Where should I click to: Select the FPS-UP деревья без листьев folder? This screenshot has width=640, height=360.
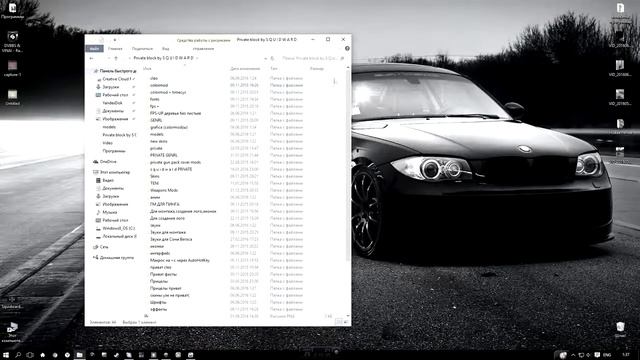176,113
